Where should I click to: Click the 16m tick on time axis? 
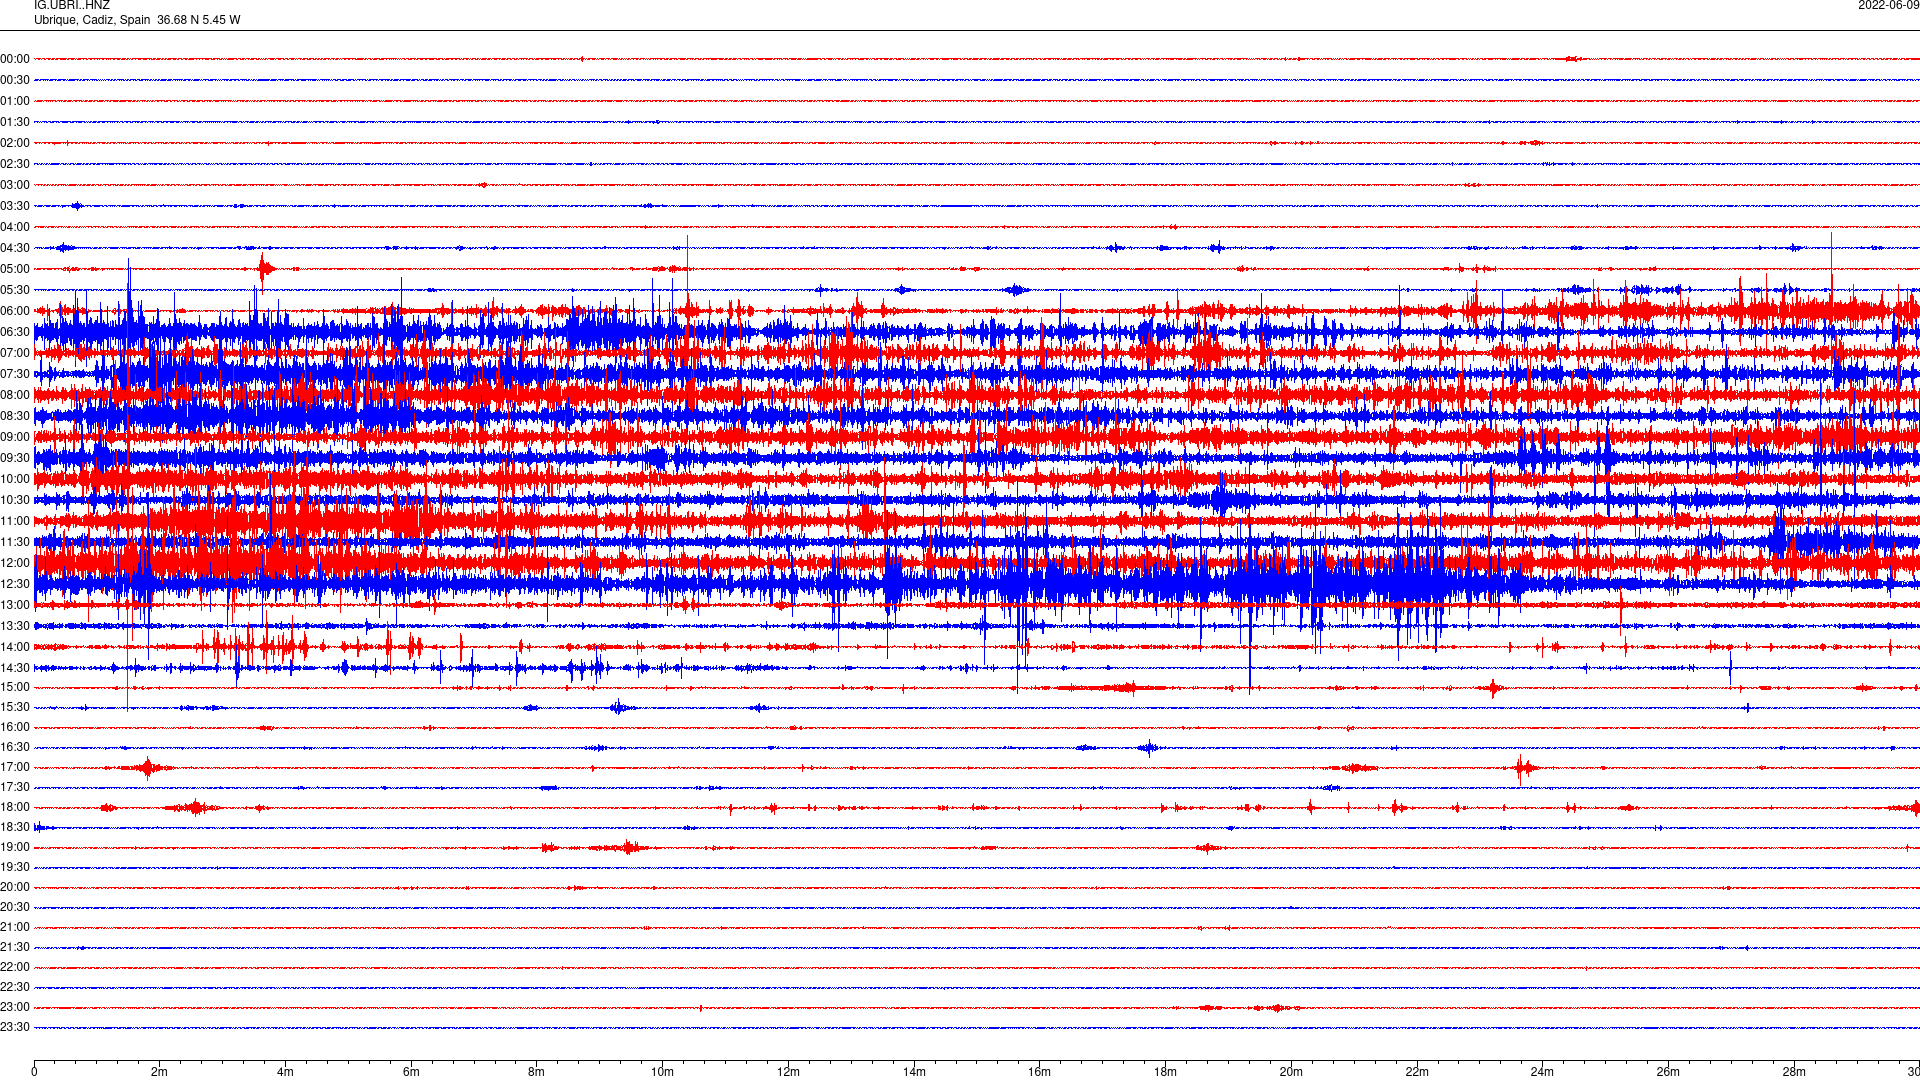[1040, 1072]
